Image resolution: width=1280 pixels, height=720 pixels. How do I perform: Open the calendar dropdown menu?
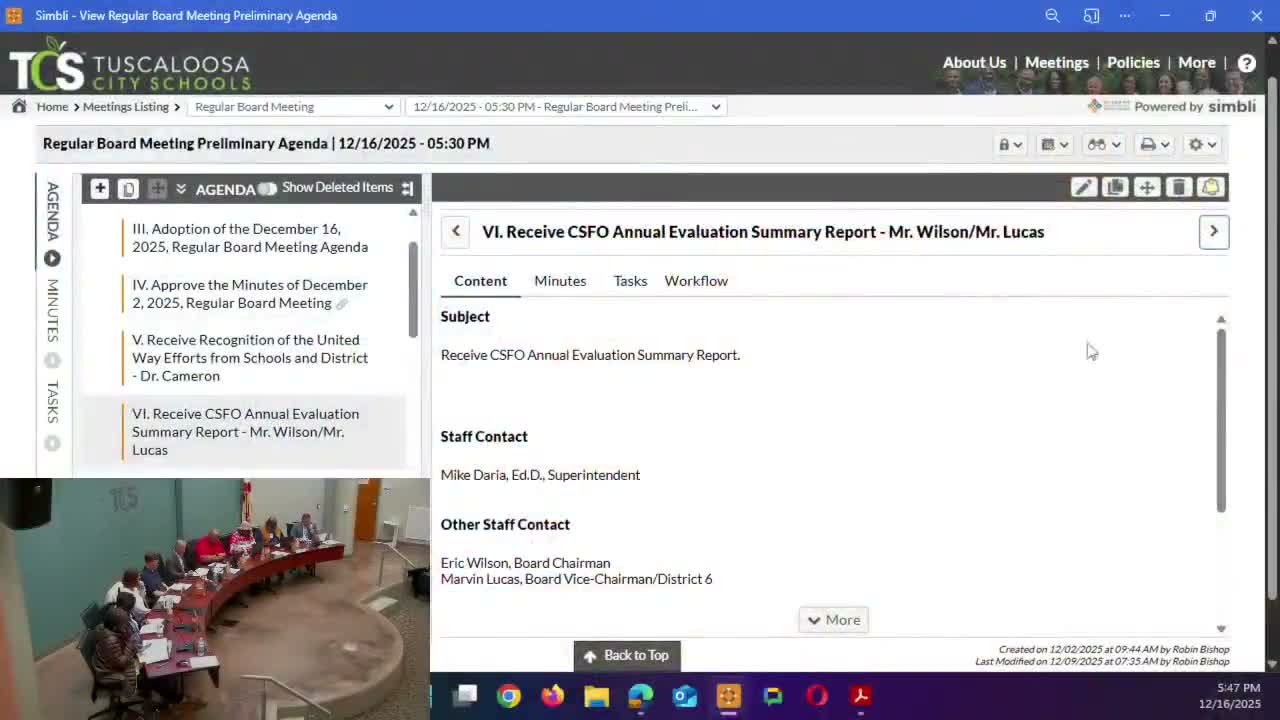pyautogui.click(x=1055, y=144)
